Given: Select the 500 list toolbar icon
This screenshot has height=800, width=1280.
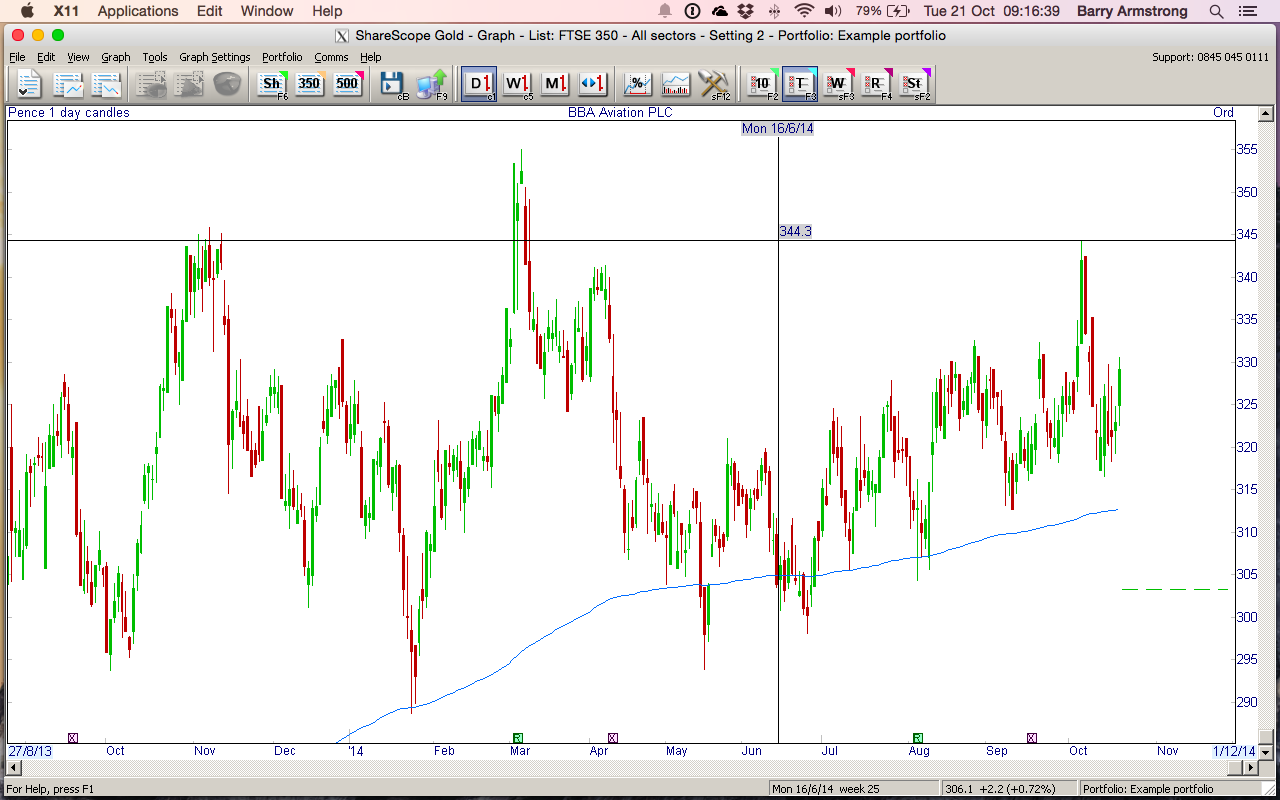Looking at the screenshot, I should tap(347, 84).
